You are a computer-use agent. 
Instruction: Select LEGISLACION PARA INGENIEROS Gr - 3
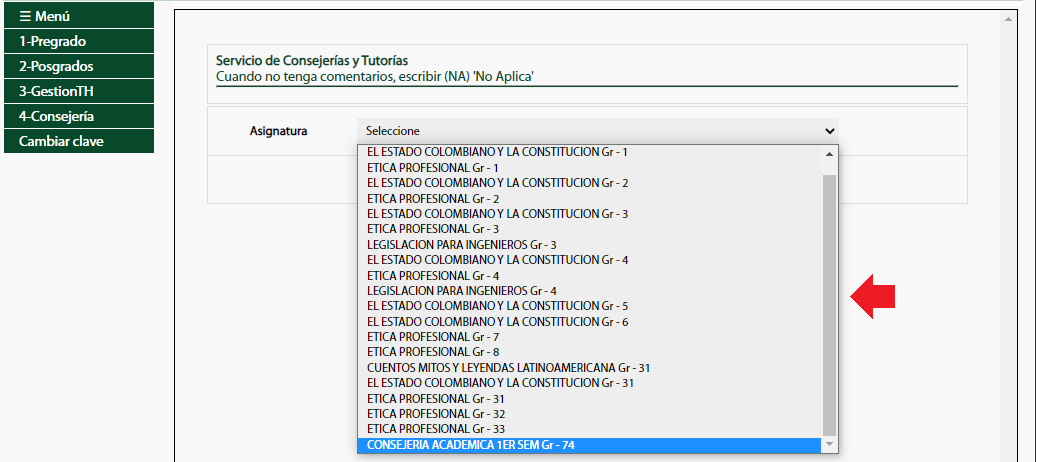589,245
